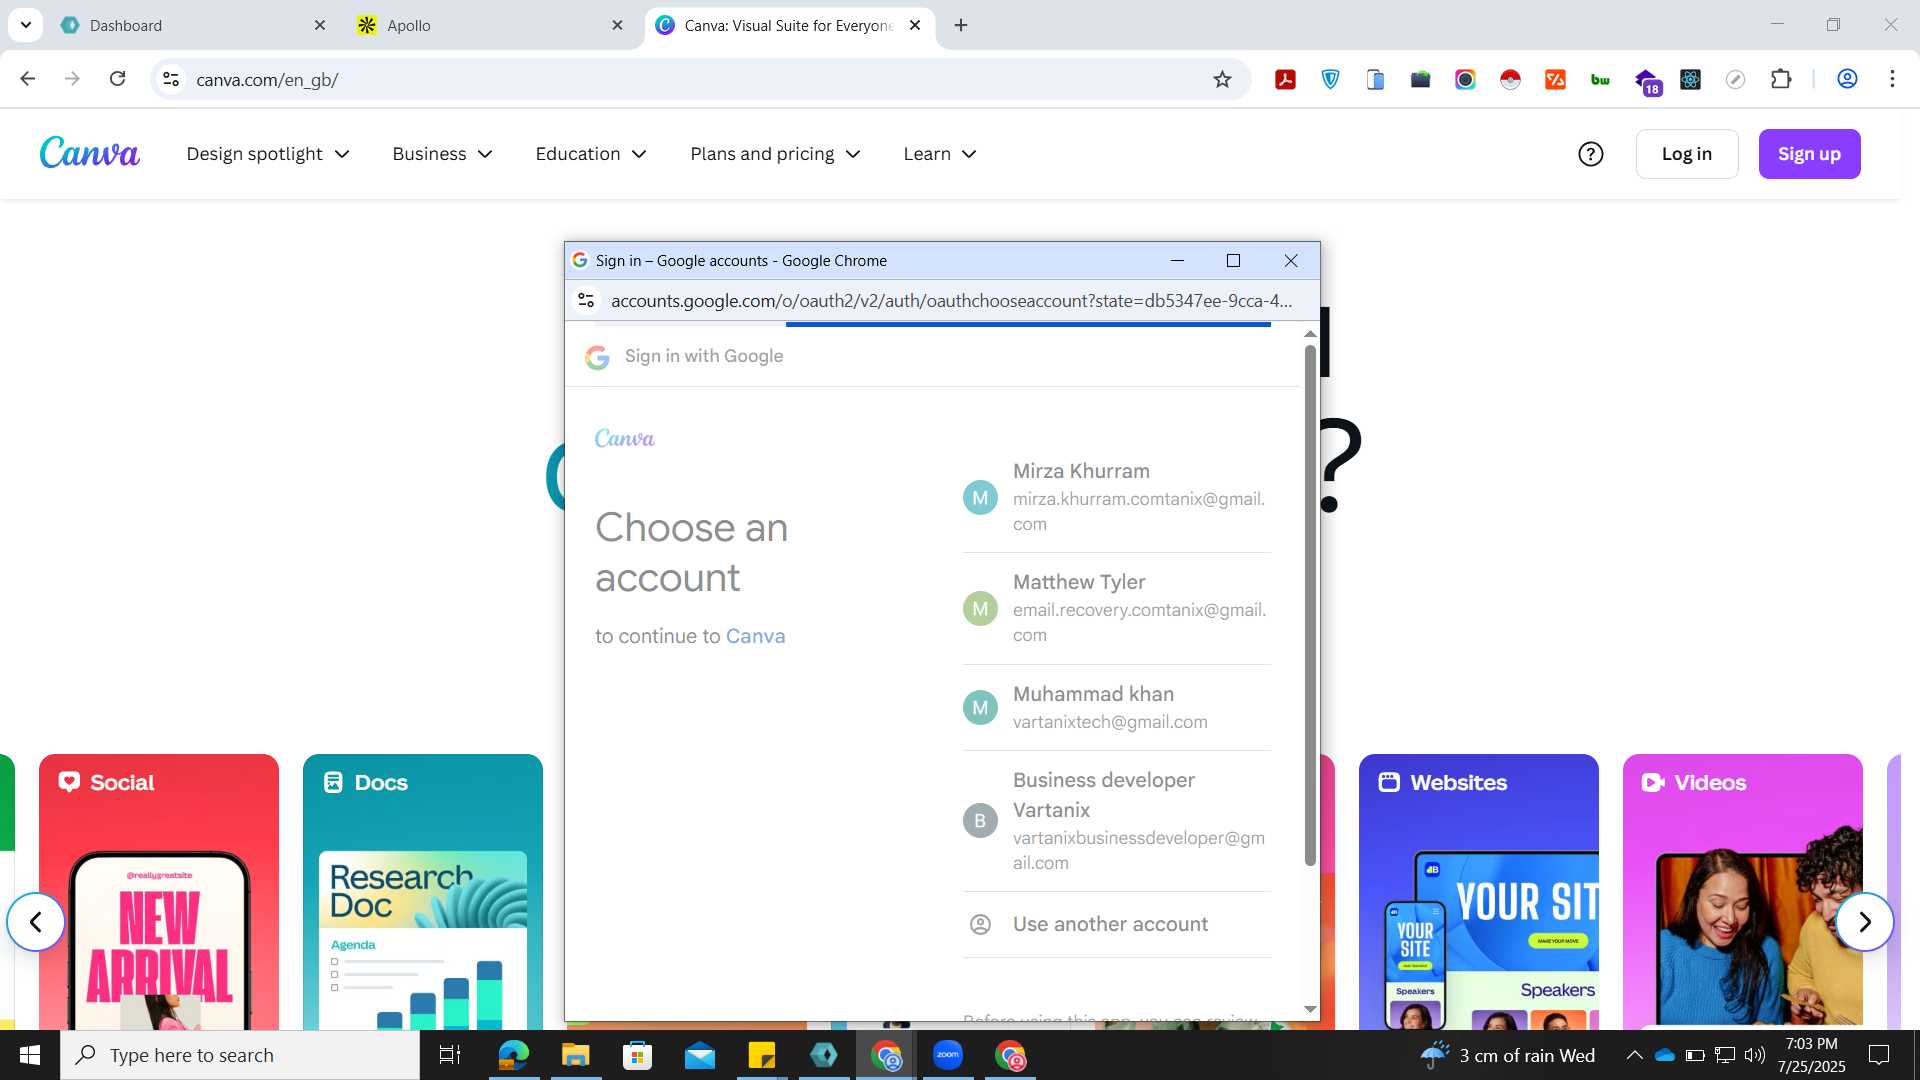Screen dimensions: 1920x1080
Task: Open the Extensions puzzle icon
Action: (x=1781, y=79)
